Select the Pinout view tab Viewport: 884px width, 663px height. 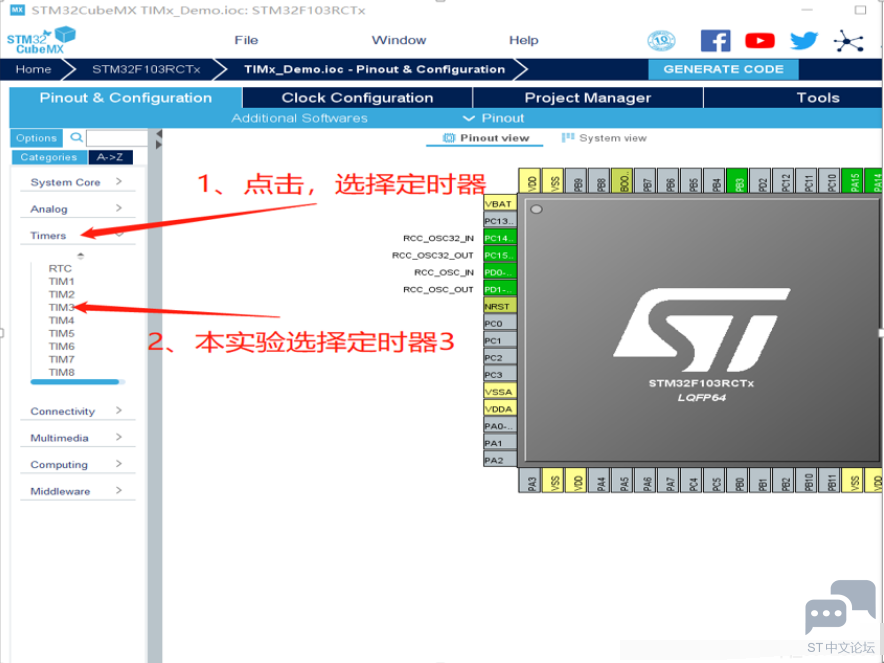tap(485, 138)
